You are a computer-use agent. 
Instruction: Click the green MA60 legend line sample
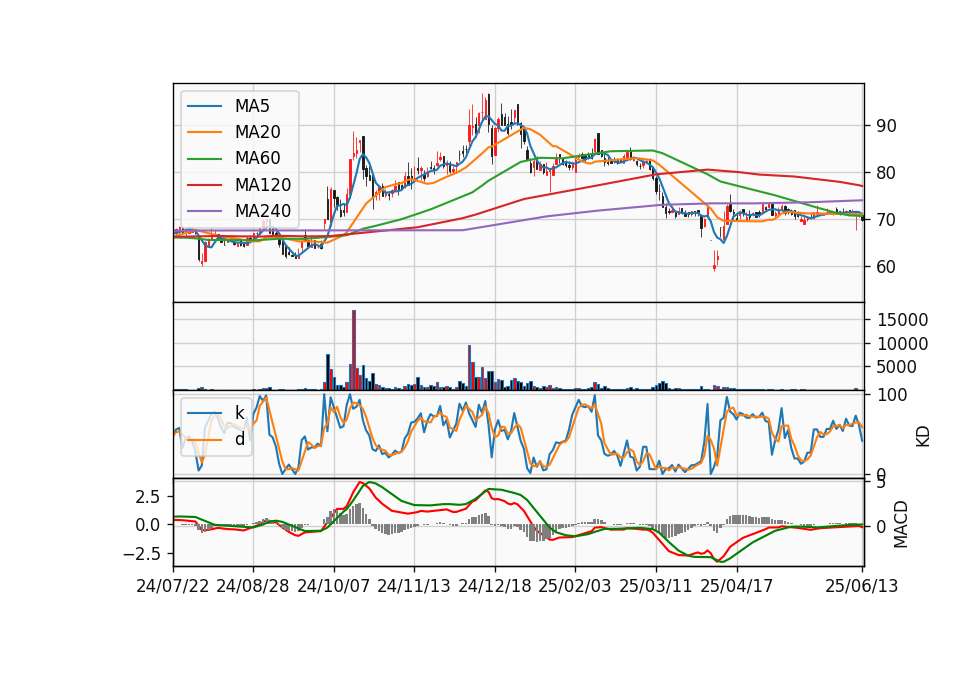tap(204, 159)
